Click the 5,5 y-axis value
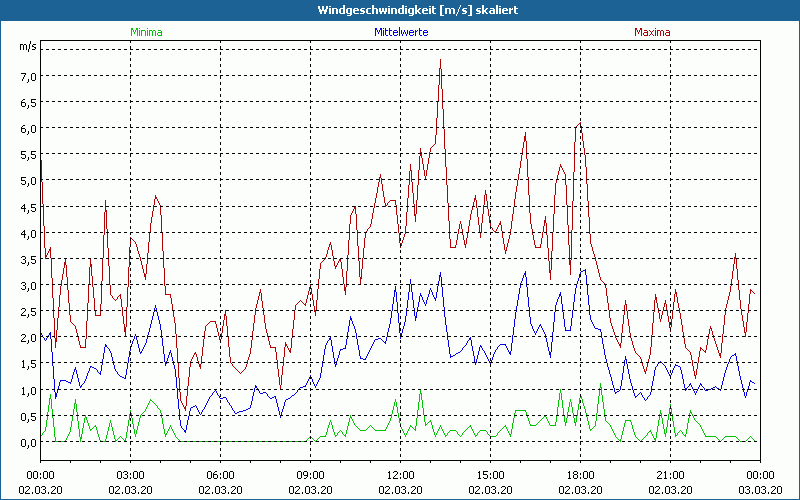 click(29, 155)
